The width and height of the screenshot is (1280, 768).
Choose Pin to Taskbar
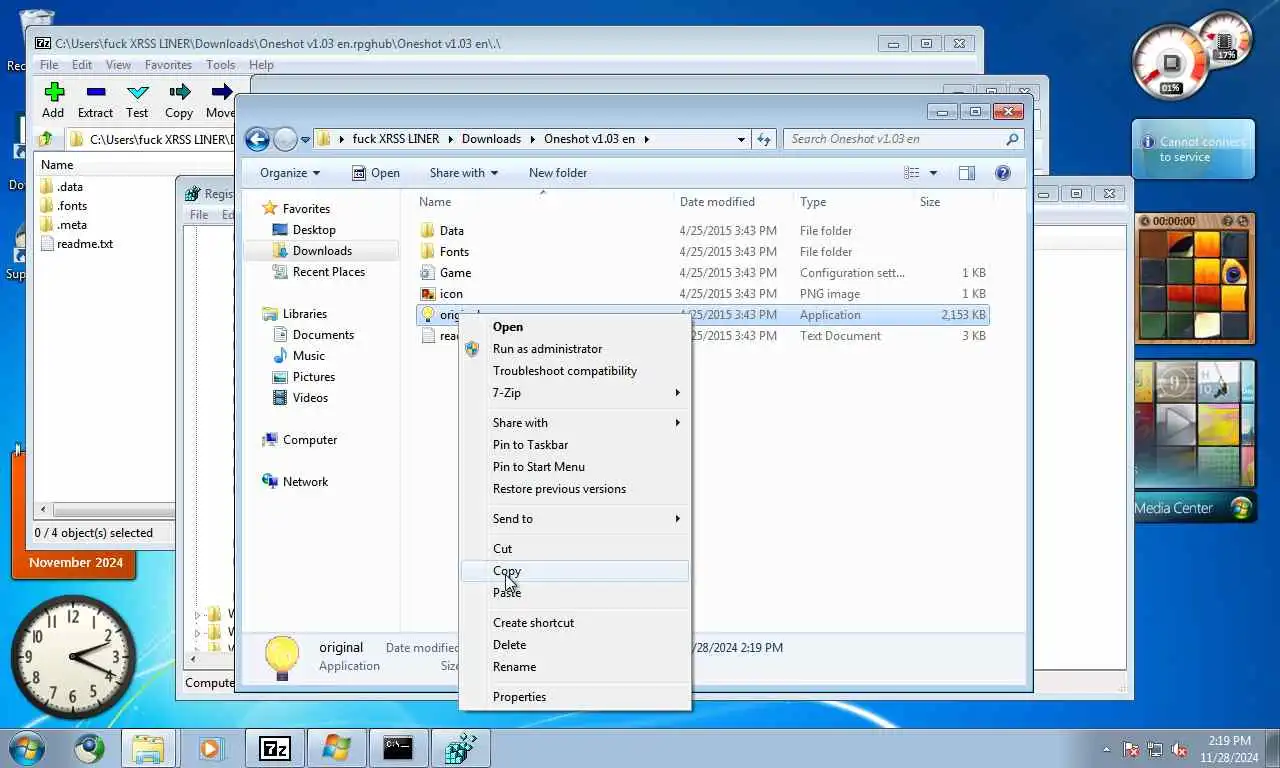pos(574,445)
